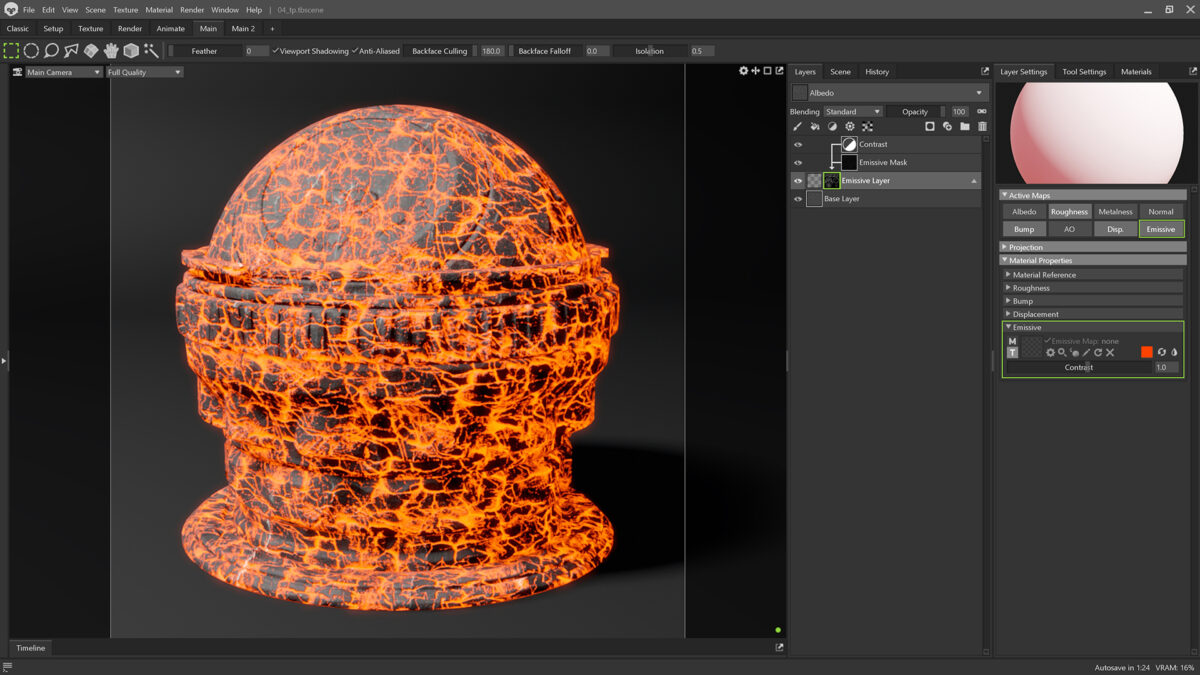Delete the selected layer using the trash icon
This screenshot has height=675, width=1200.
[981, 126]
